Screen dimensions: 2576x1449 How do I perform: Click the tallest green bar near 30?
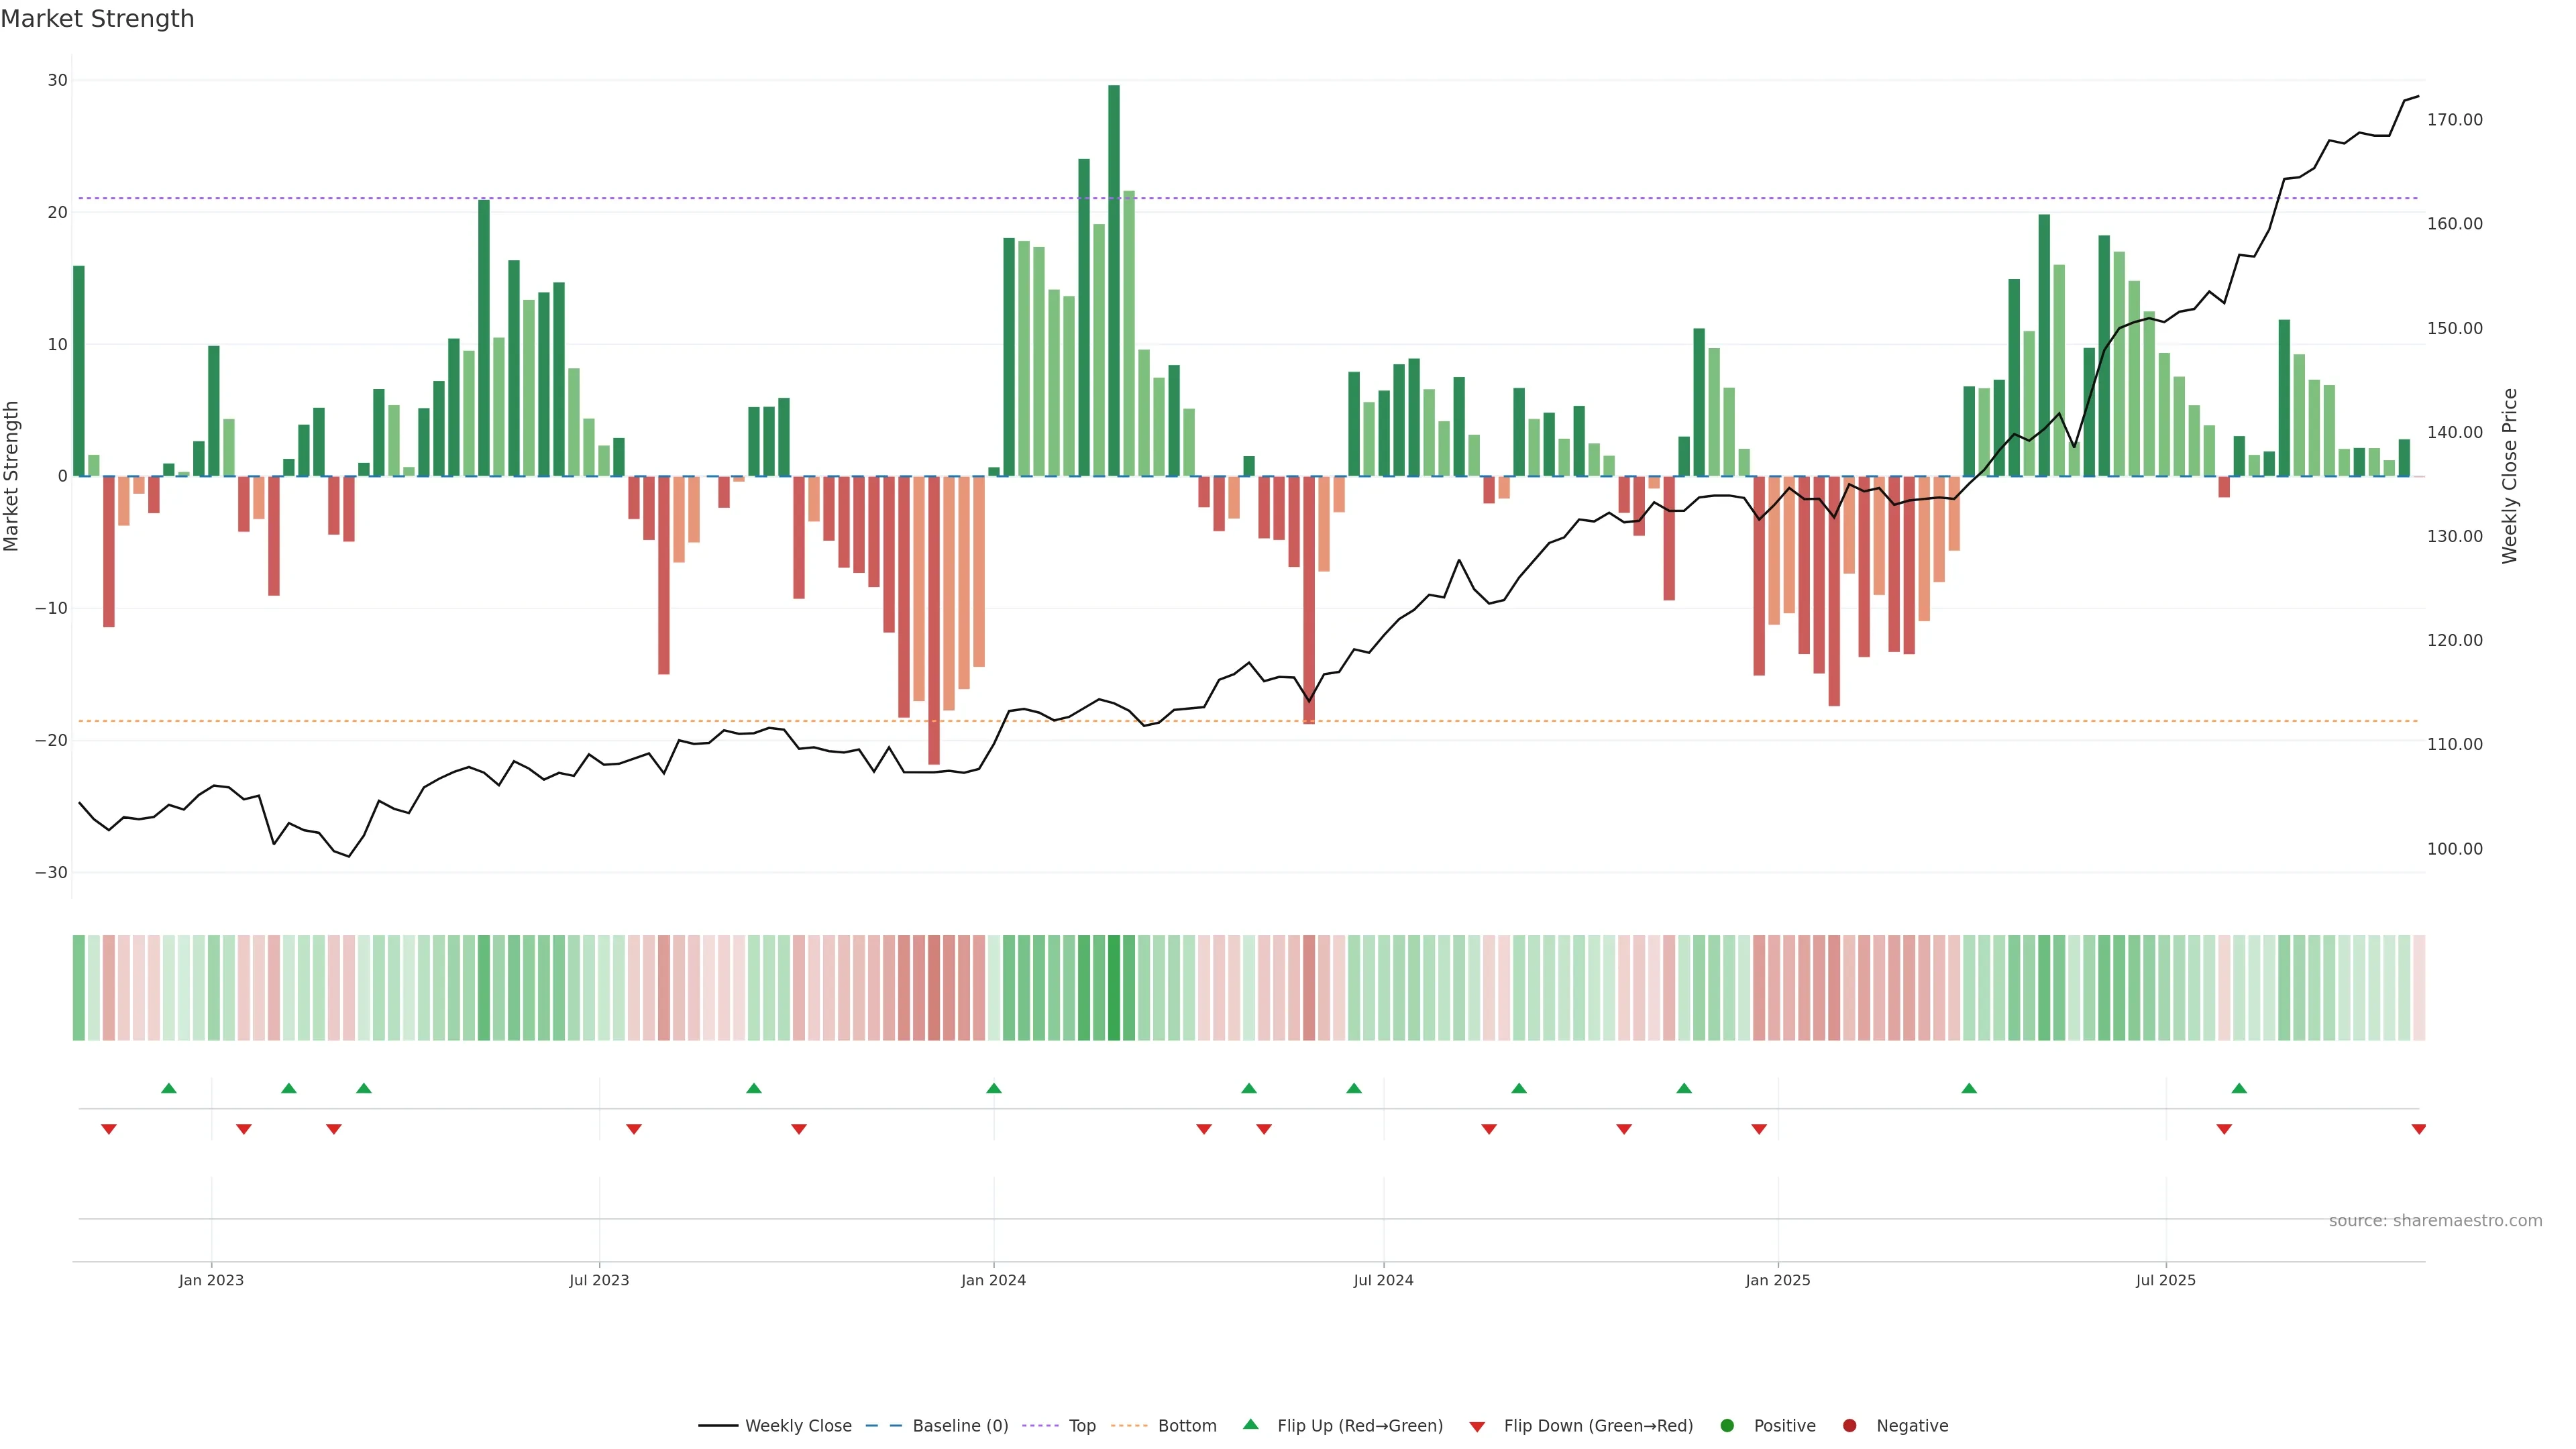coord(1113,280)
